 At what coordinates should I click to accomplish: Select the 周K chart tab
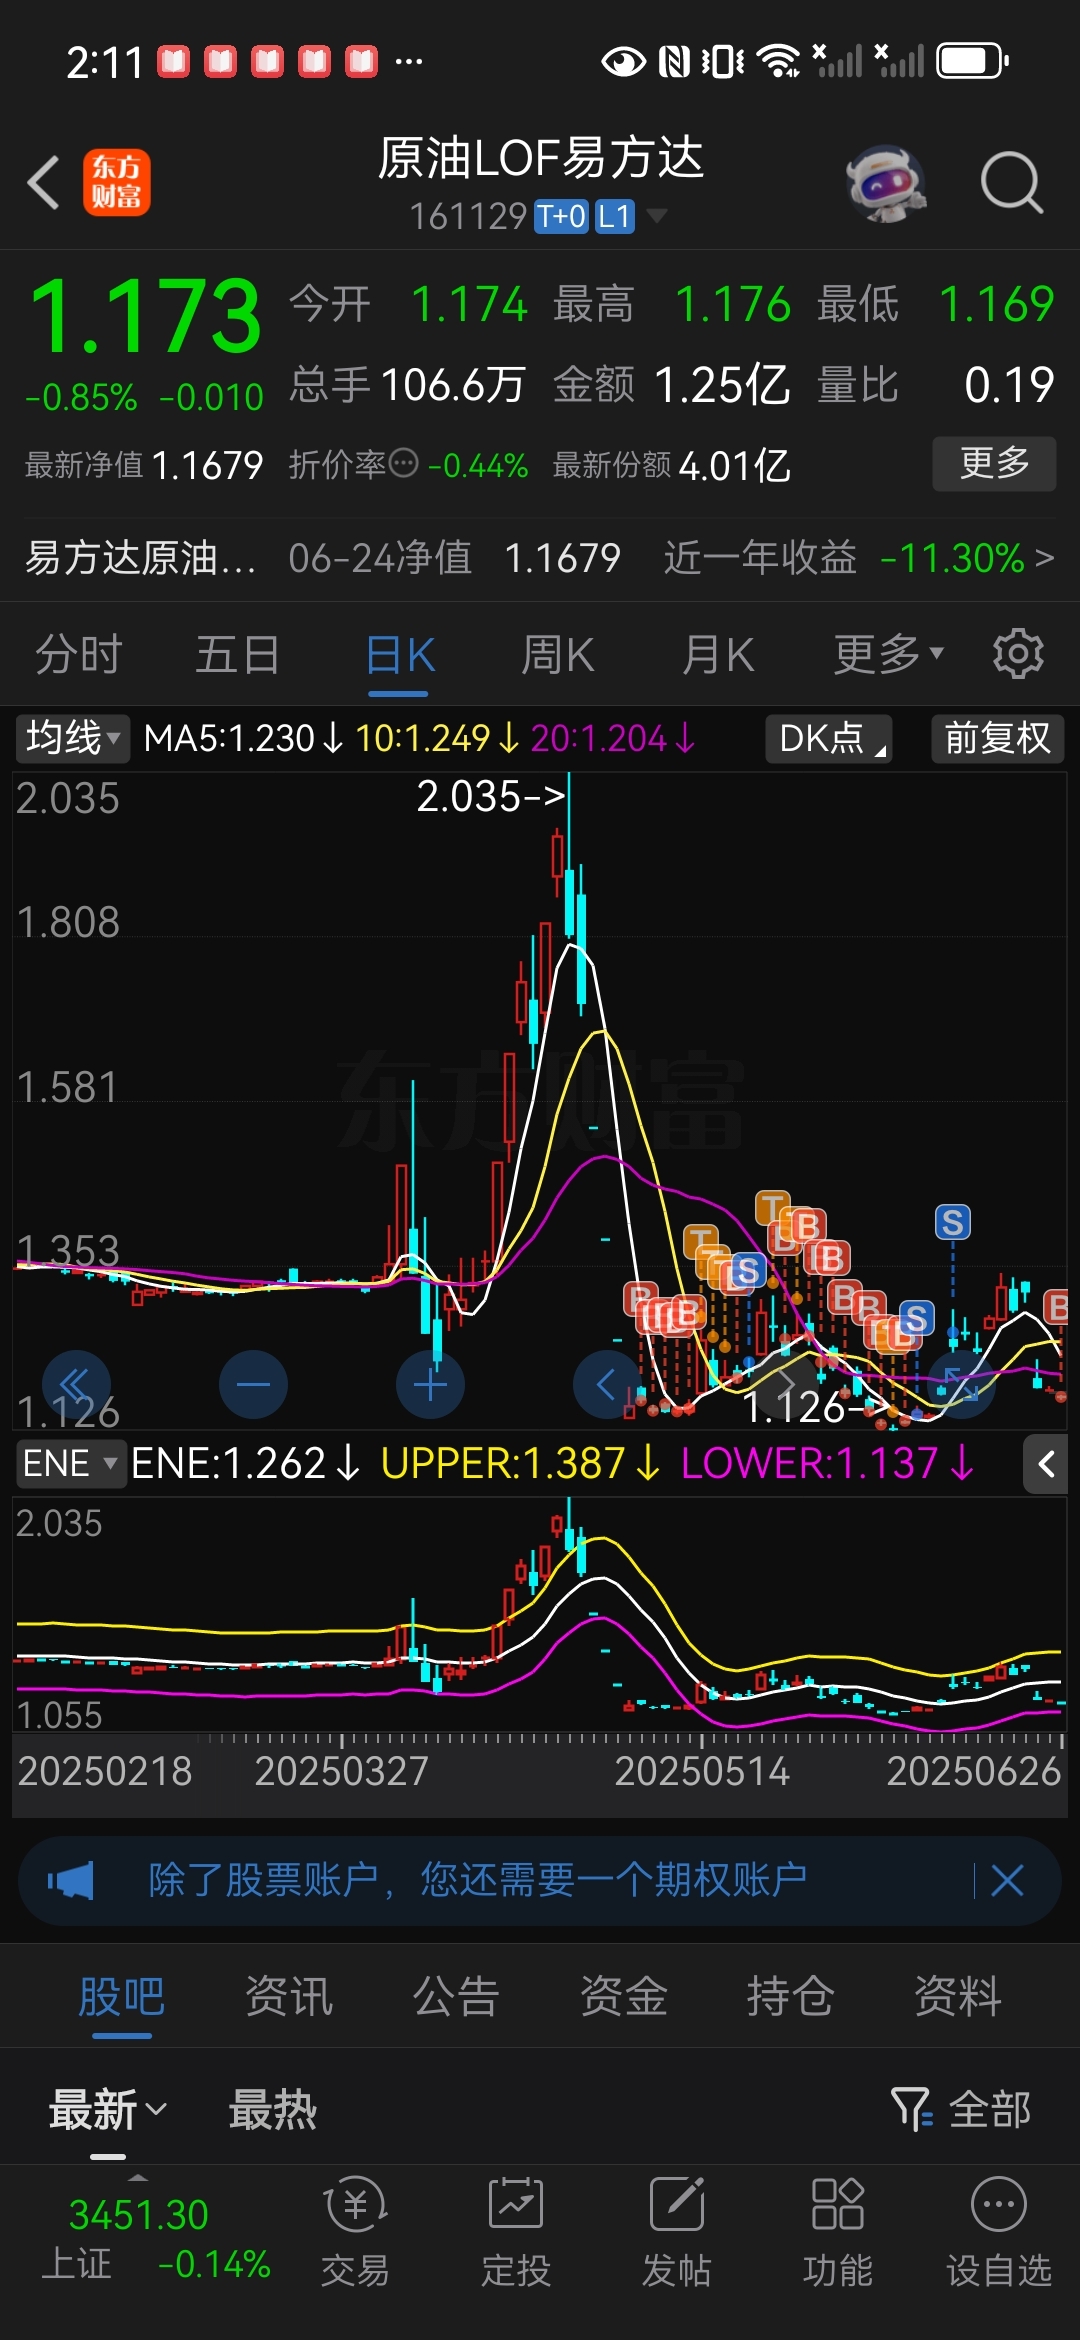pyautogui.click(x=558, y=656)
